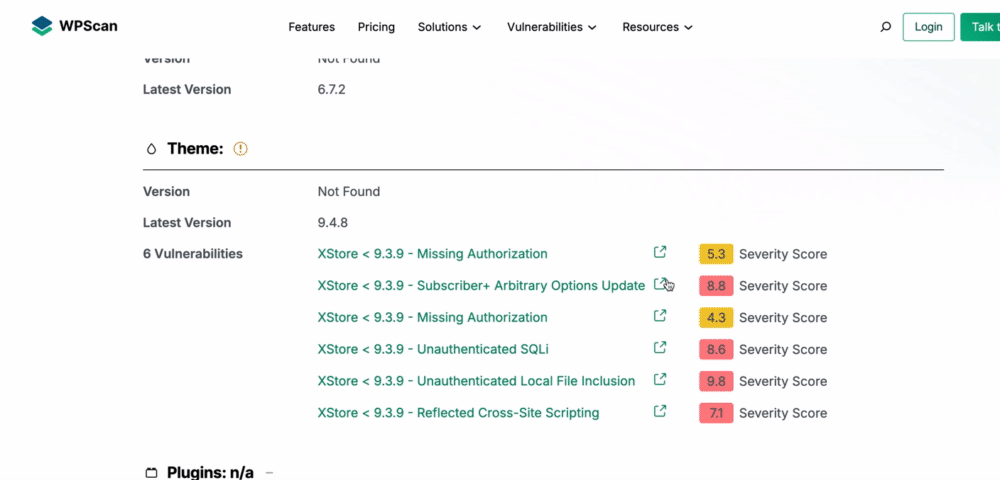Click the green Talk button

click(x=980, y=27)
